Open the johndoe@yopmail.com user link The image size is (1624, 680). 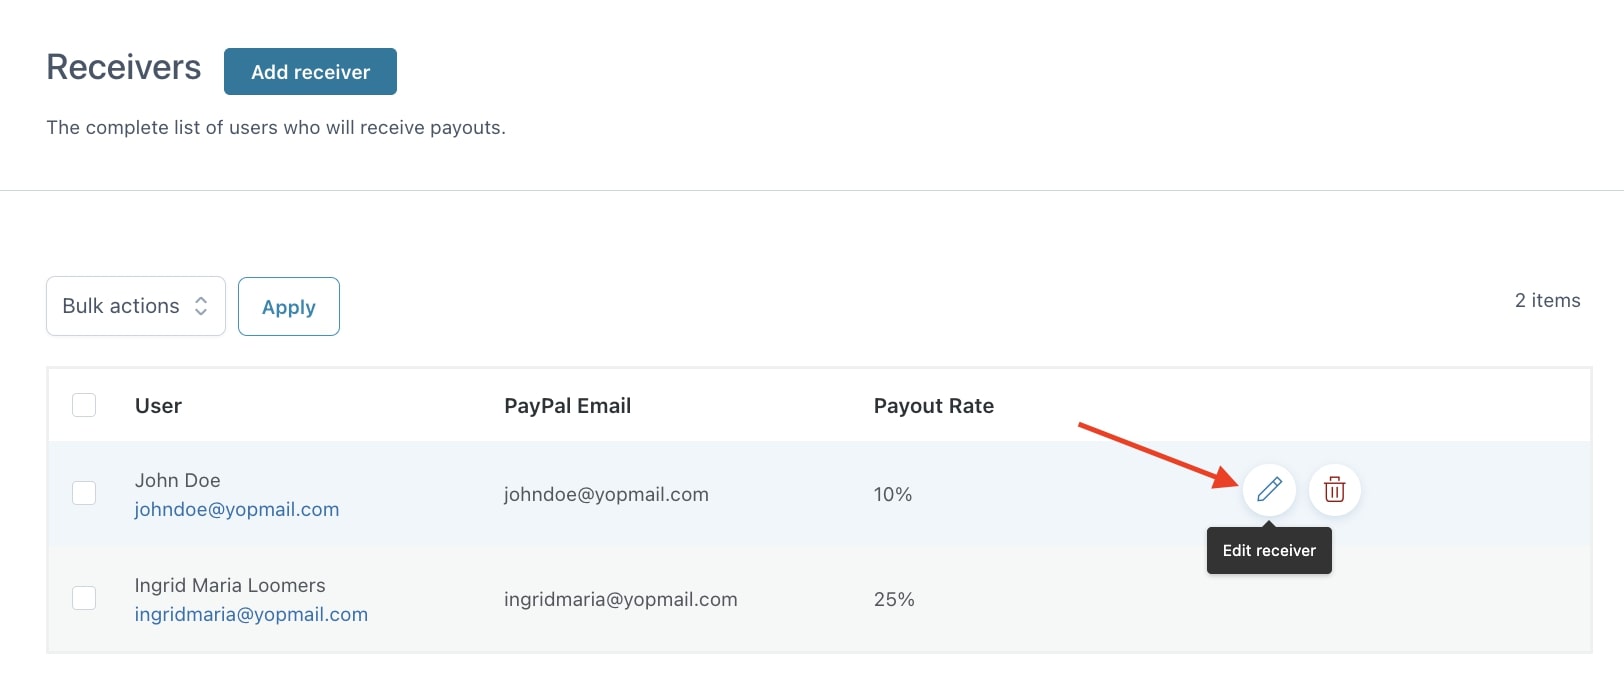click(237, 509)
